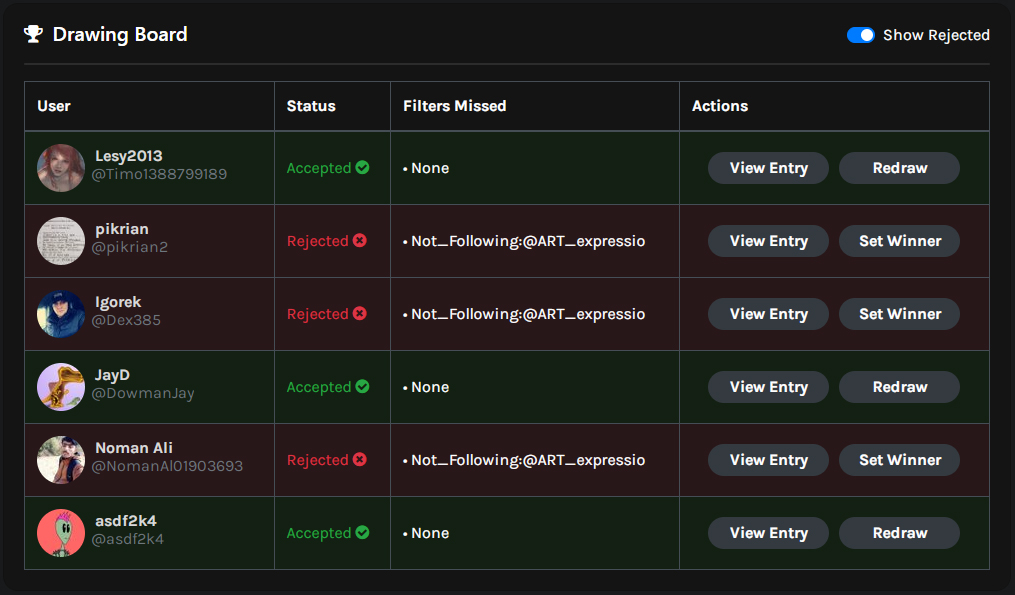Open pikrian's avatar picture
This screenshot has height=595, width=1015.
pyautogui.click(x=61, y=241)
